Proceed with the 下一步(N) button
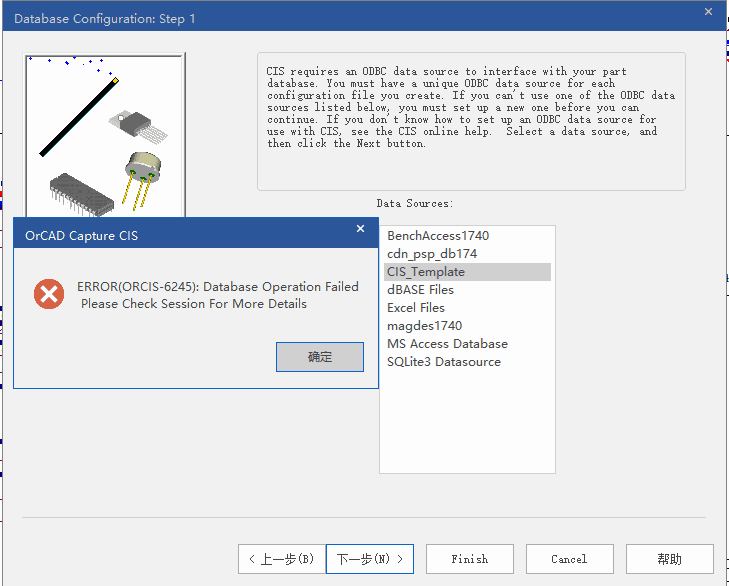 [370, 559]
